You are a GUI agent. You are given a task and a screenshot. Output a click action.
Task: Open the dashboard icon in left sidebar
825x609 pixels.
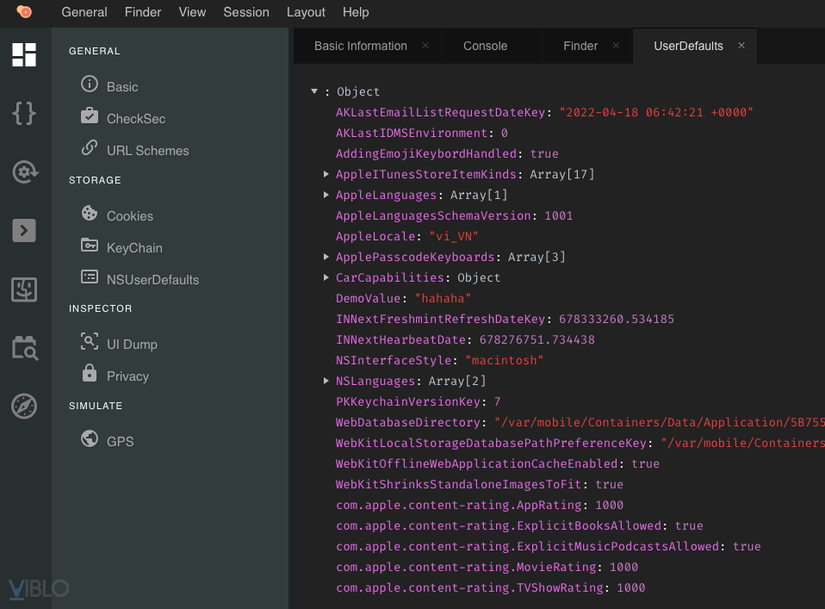(24, 55)
